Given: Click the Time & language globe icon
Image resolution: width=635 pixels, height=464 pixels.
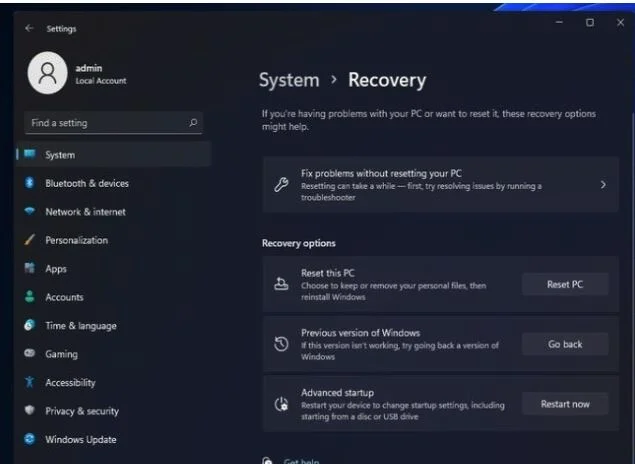Looking at the screenshot, I should pos(30,325).
